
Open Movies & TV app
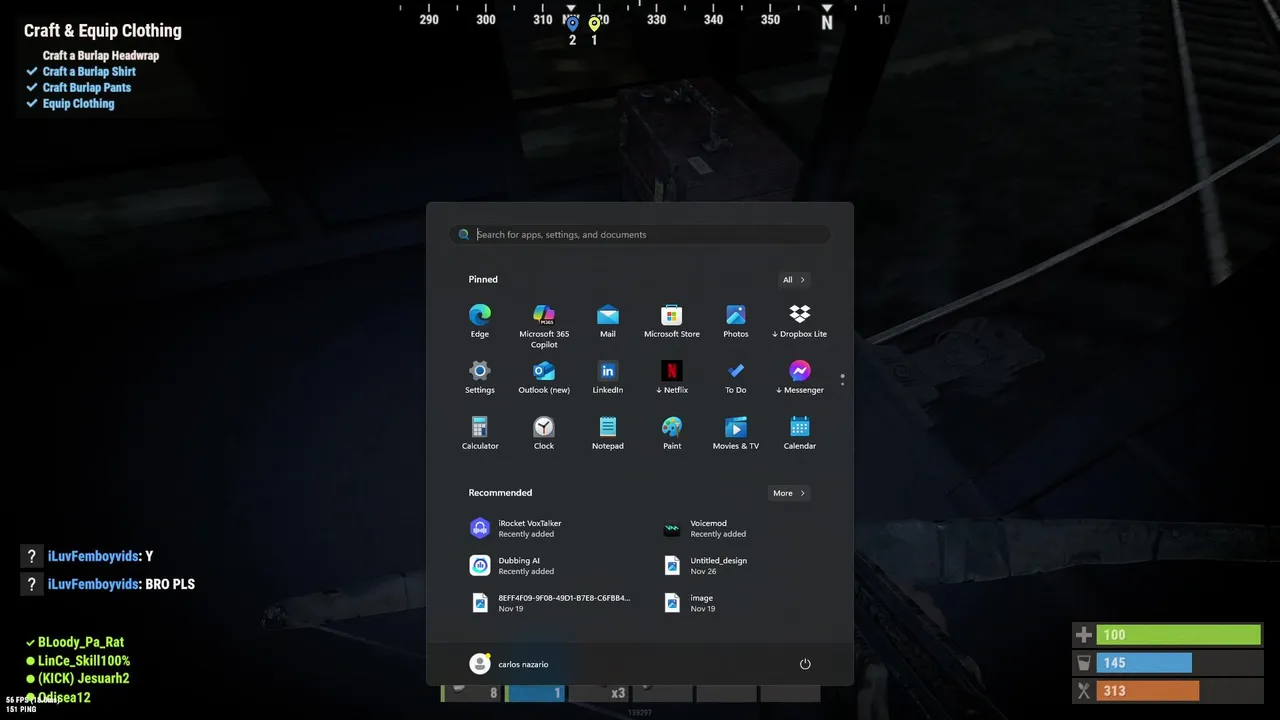click(736, 433)
